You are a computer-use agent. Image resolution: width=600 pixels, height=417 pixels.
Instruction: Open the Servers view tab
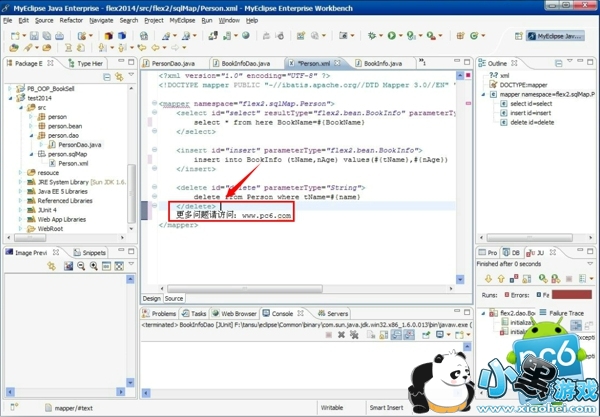[x=337, y=313]
